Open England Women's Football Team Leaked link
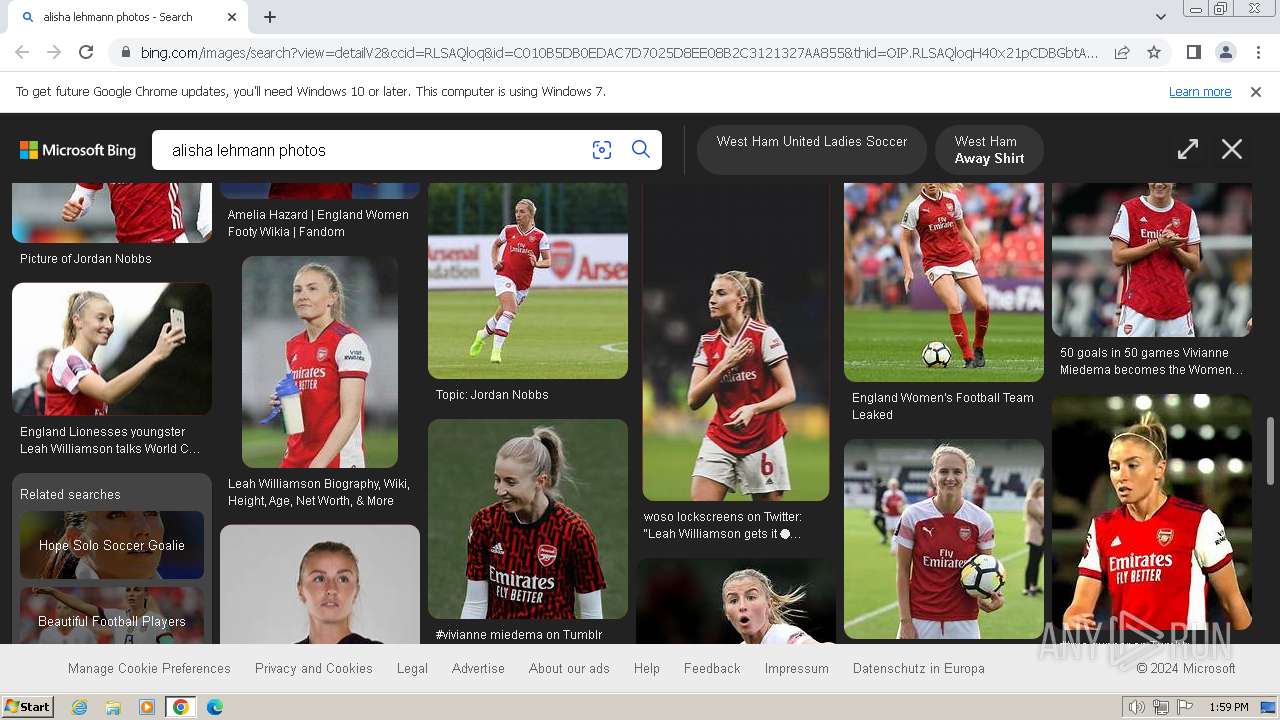 click(943, 406)
